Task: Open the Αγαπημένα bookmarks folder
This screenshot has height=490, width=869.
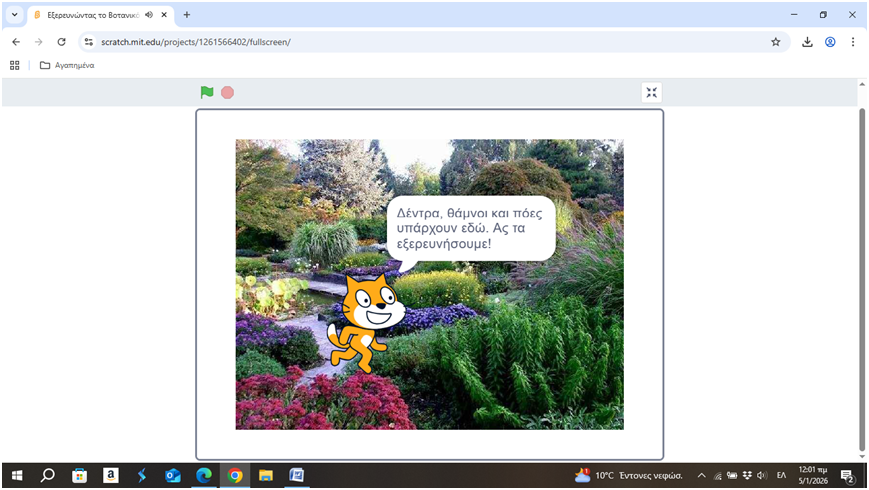Action: click(67, 65)
